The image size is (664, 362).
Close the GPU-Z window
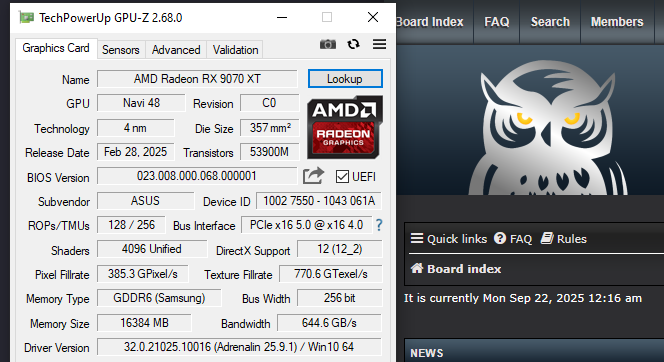373,17
